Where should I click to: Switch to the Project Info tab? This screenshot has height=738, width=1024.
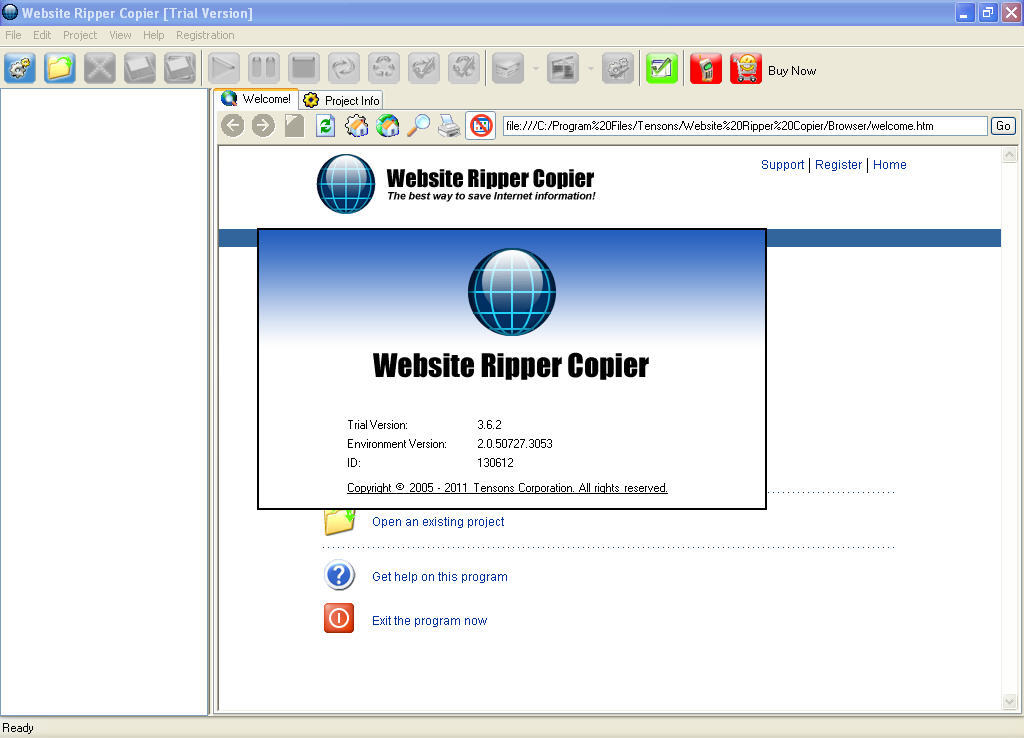pyautogui.click(x=341, y=100)
